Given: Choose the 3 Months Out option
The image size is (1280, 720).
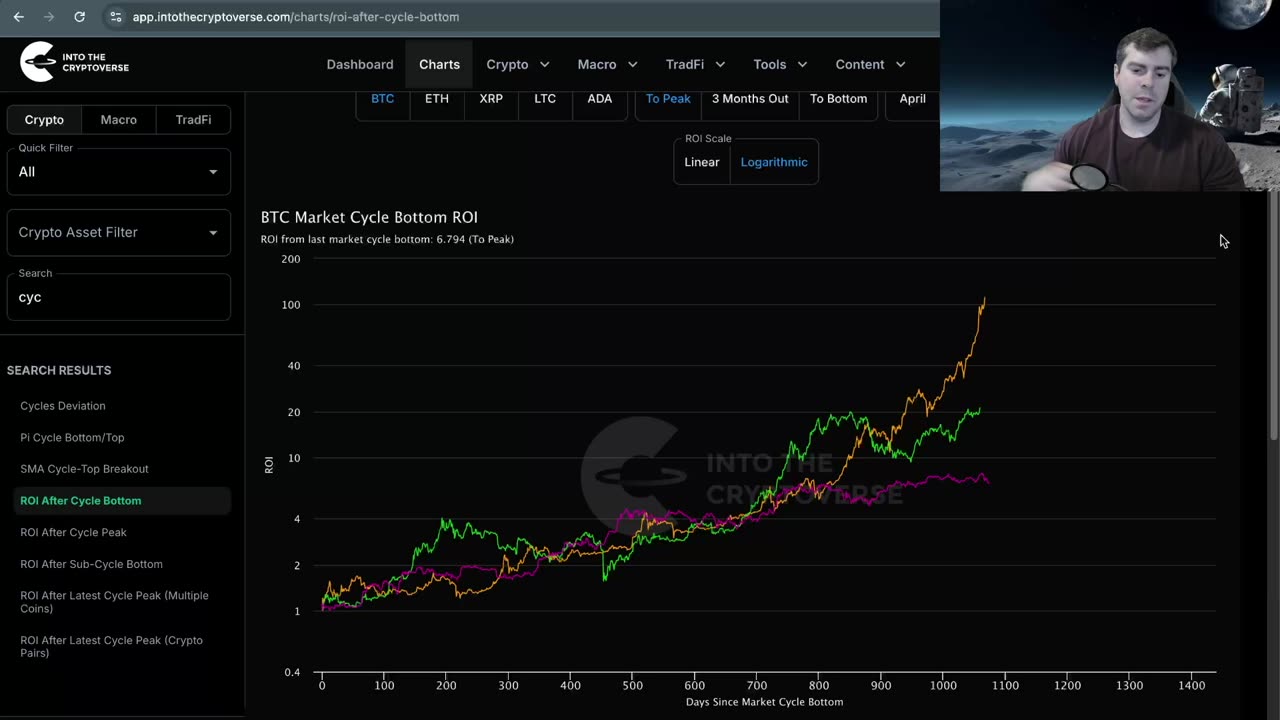Looking at the screenshot, I should (x=750, y=99).
